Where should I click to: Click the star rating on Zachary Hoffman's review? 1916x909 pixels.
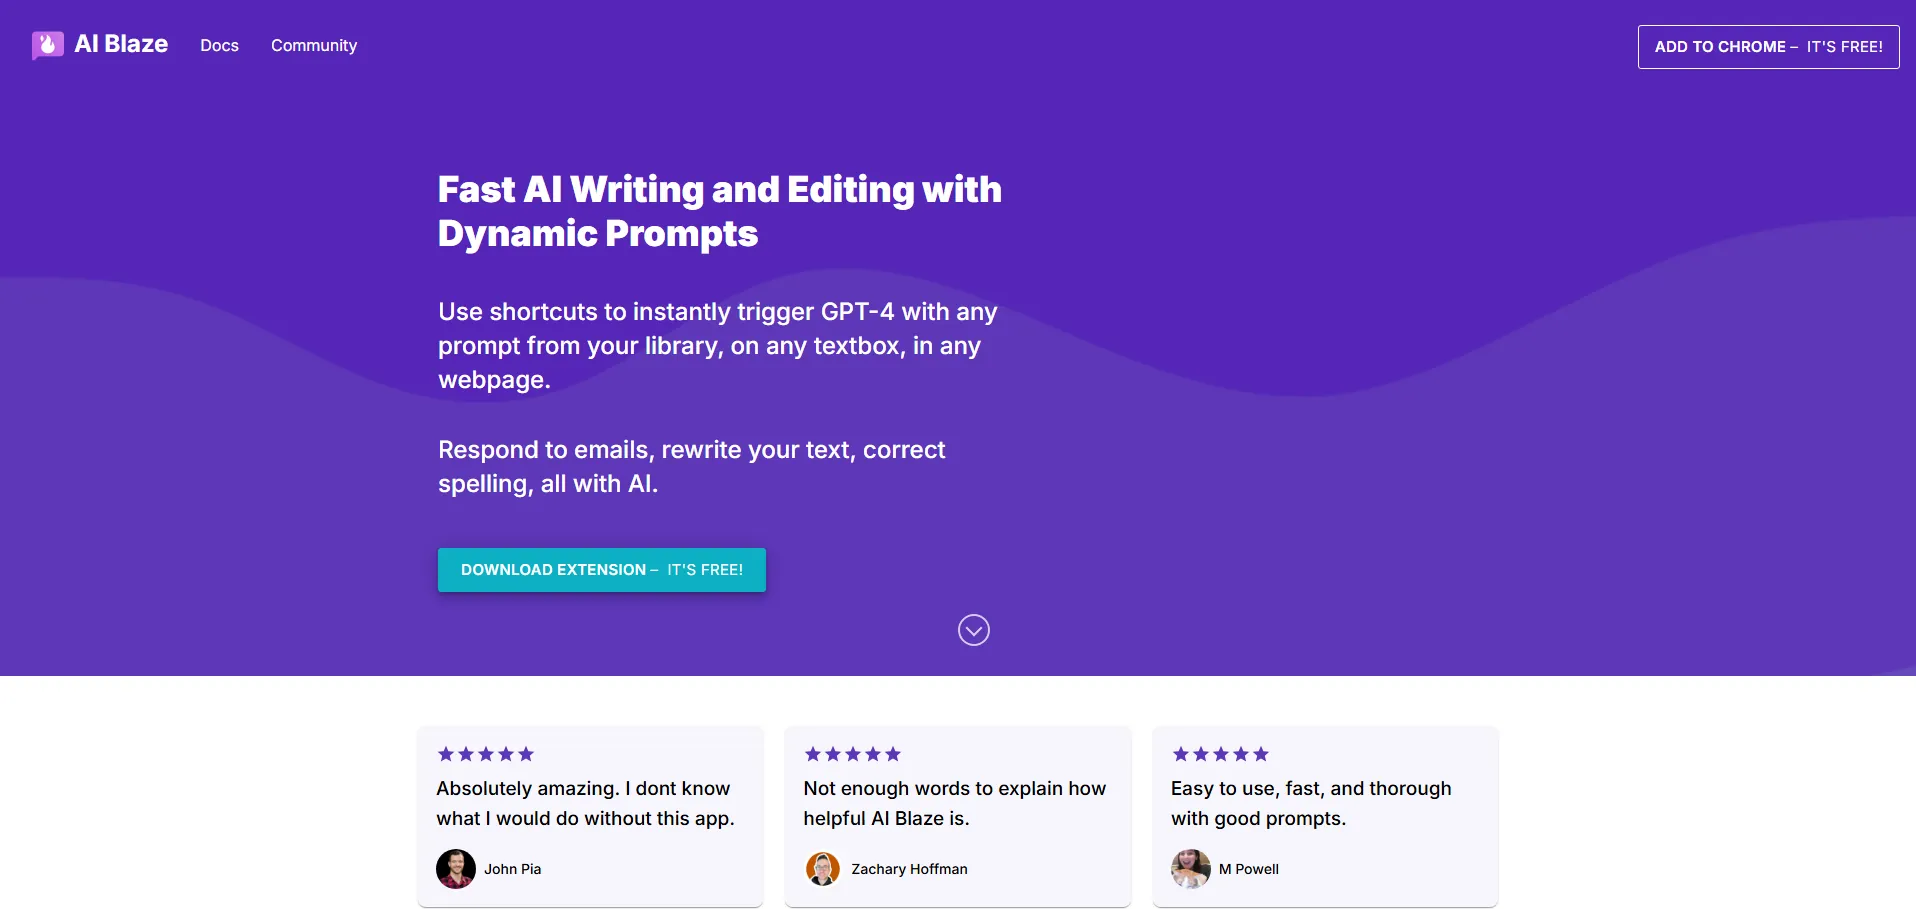pos(853,754)
